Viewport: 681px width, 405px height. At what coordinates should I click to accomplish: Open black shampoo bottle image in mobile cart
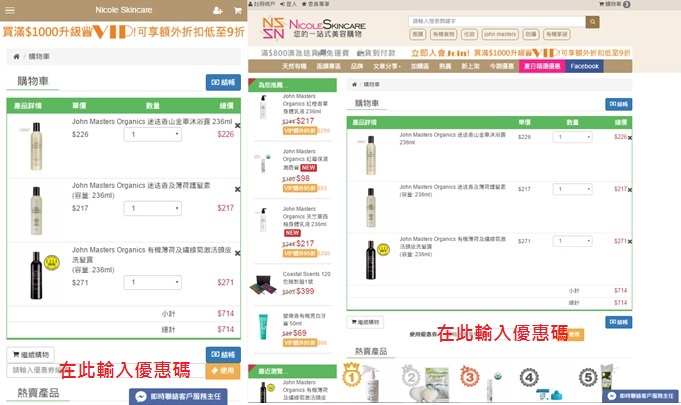pyautogui.click(x=36, y=275)
